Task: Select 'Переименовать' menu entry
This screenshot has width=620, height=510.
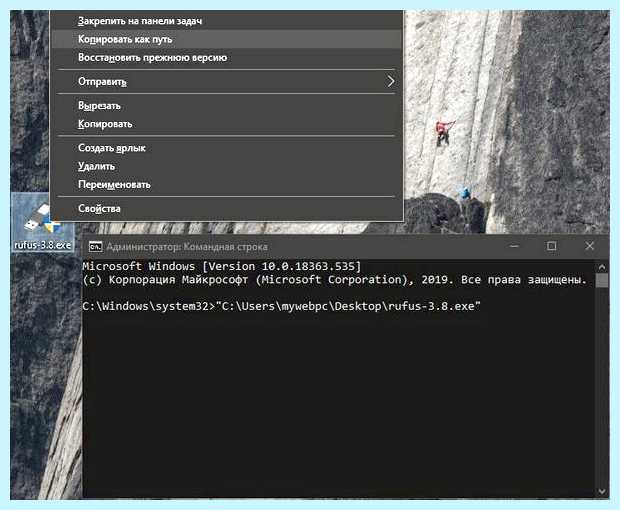Action: pyautogui.click(x=227, y=185)
